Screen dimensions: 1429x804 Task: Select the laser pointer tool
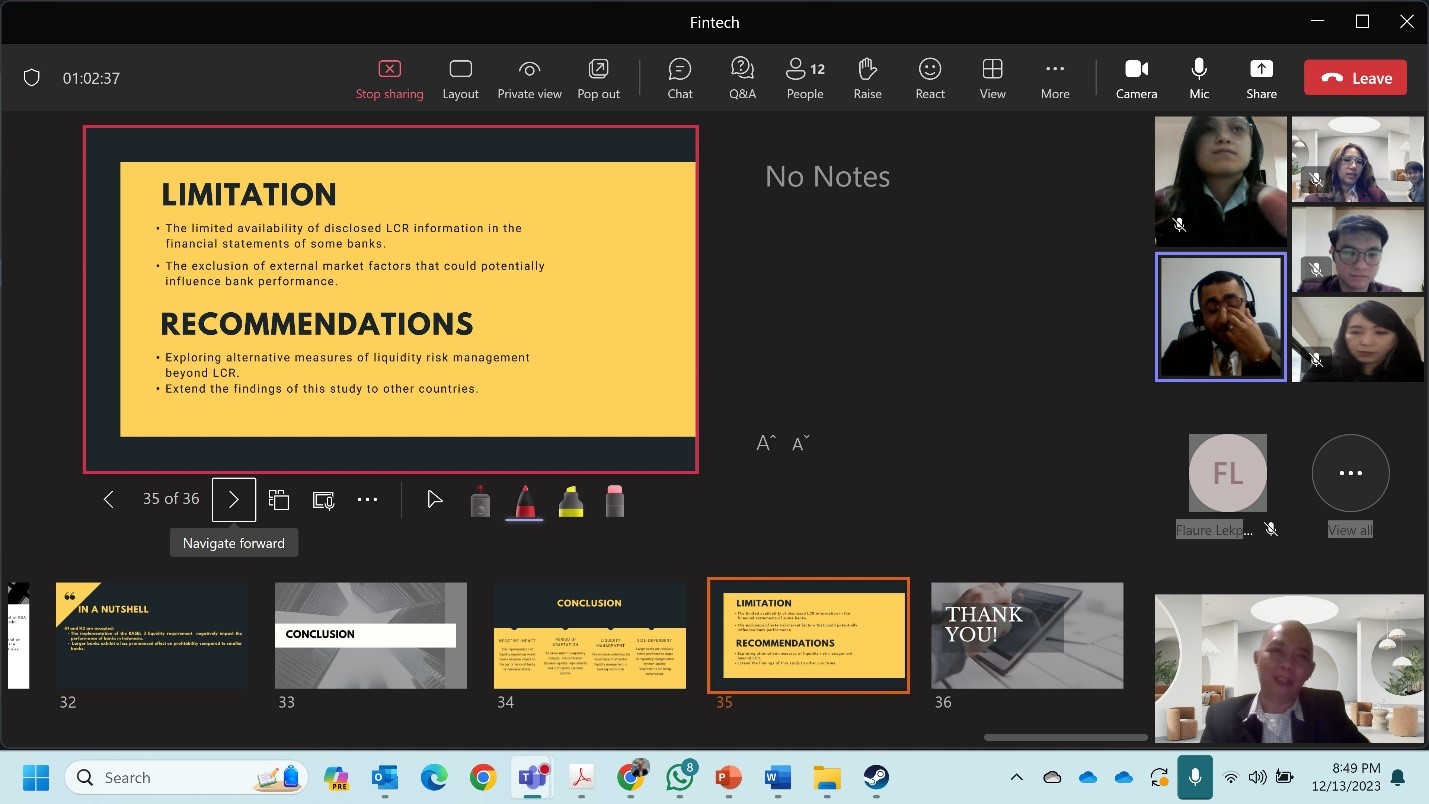[480, 500]
